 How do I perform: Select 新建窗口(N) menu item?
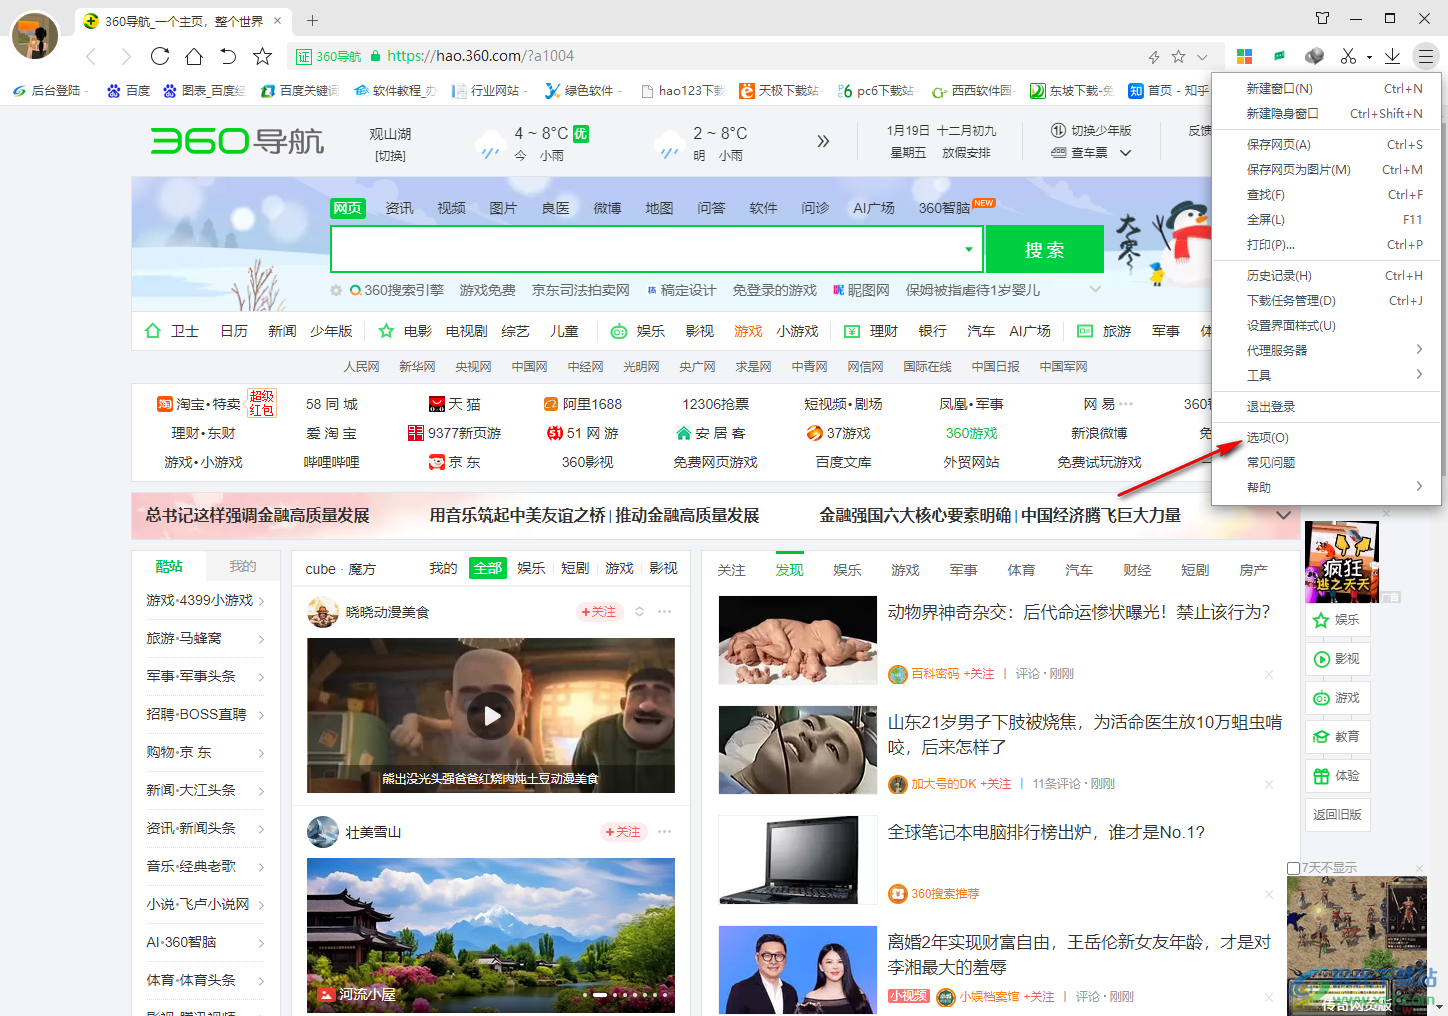coord(1327,88)
